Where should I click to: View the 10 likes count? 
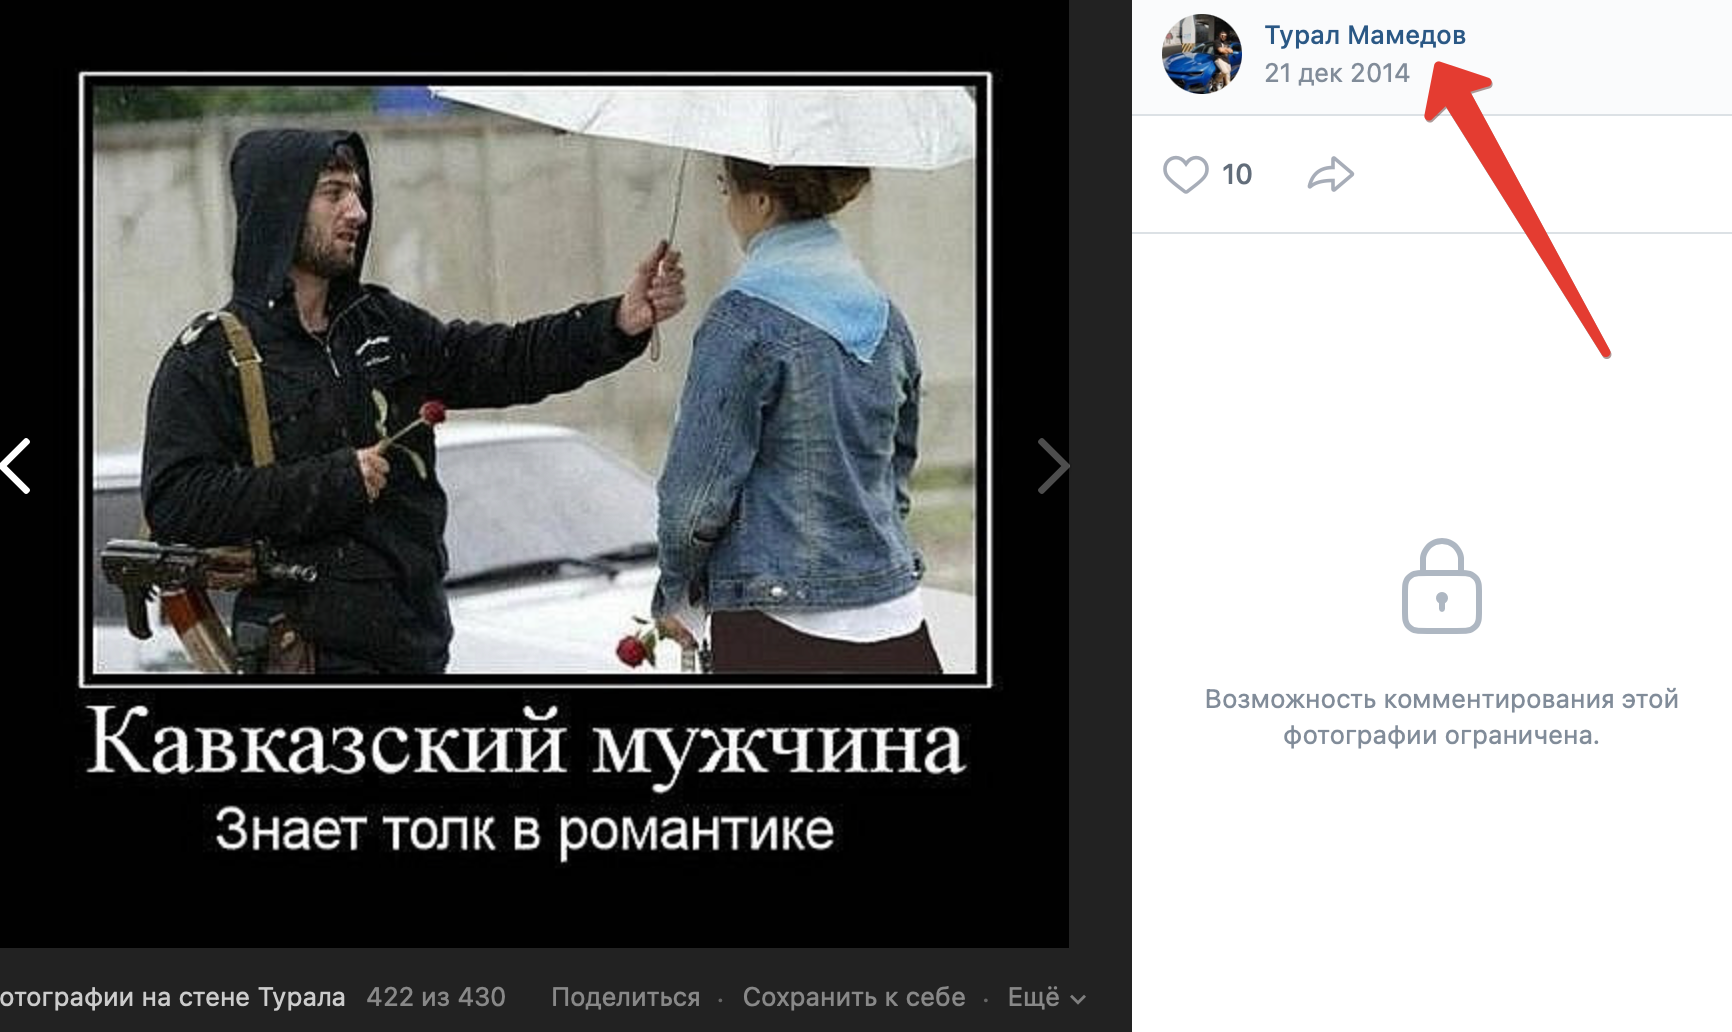[1237, 174]
